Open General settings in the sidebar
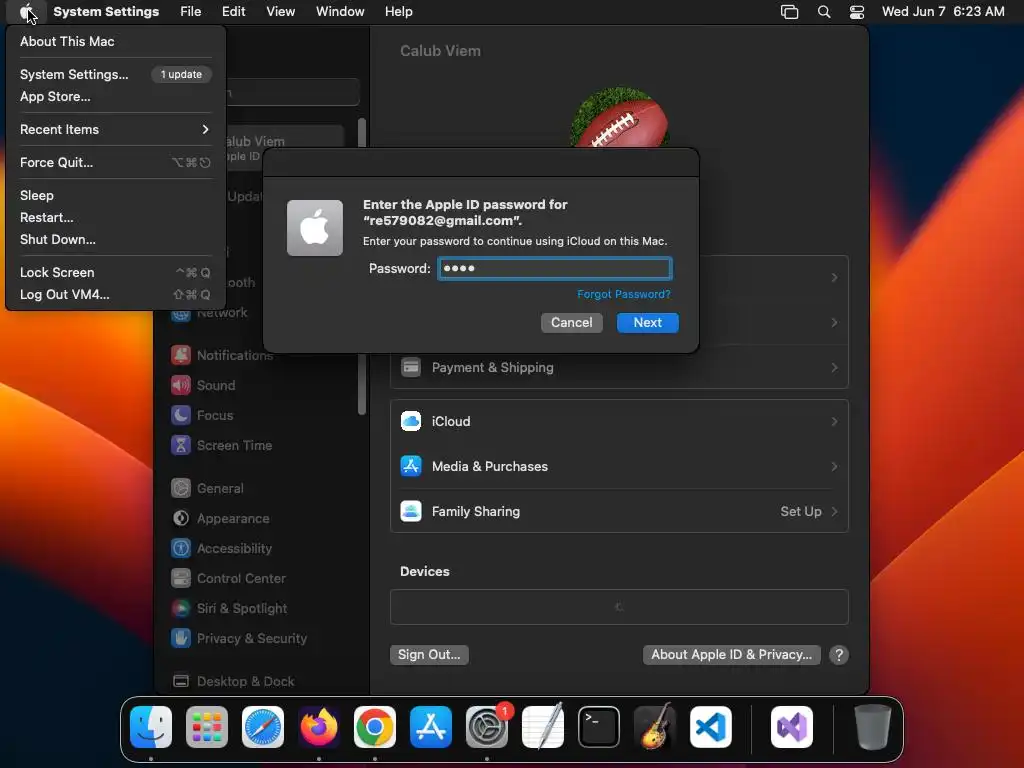This screenshot has width=1024, height=768. pos(208,488)
